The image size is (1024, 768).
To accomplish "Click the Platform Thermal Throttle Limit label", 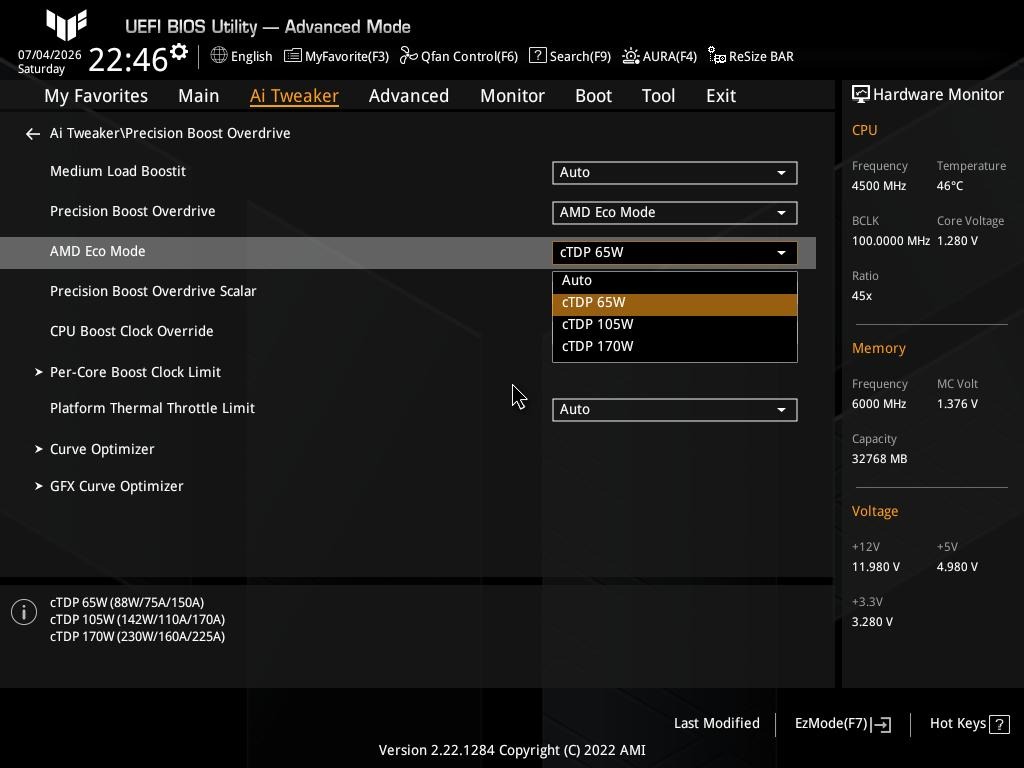I will pyautogui.click(x=152, y=408).
